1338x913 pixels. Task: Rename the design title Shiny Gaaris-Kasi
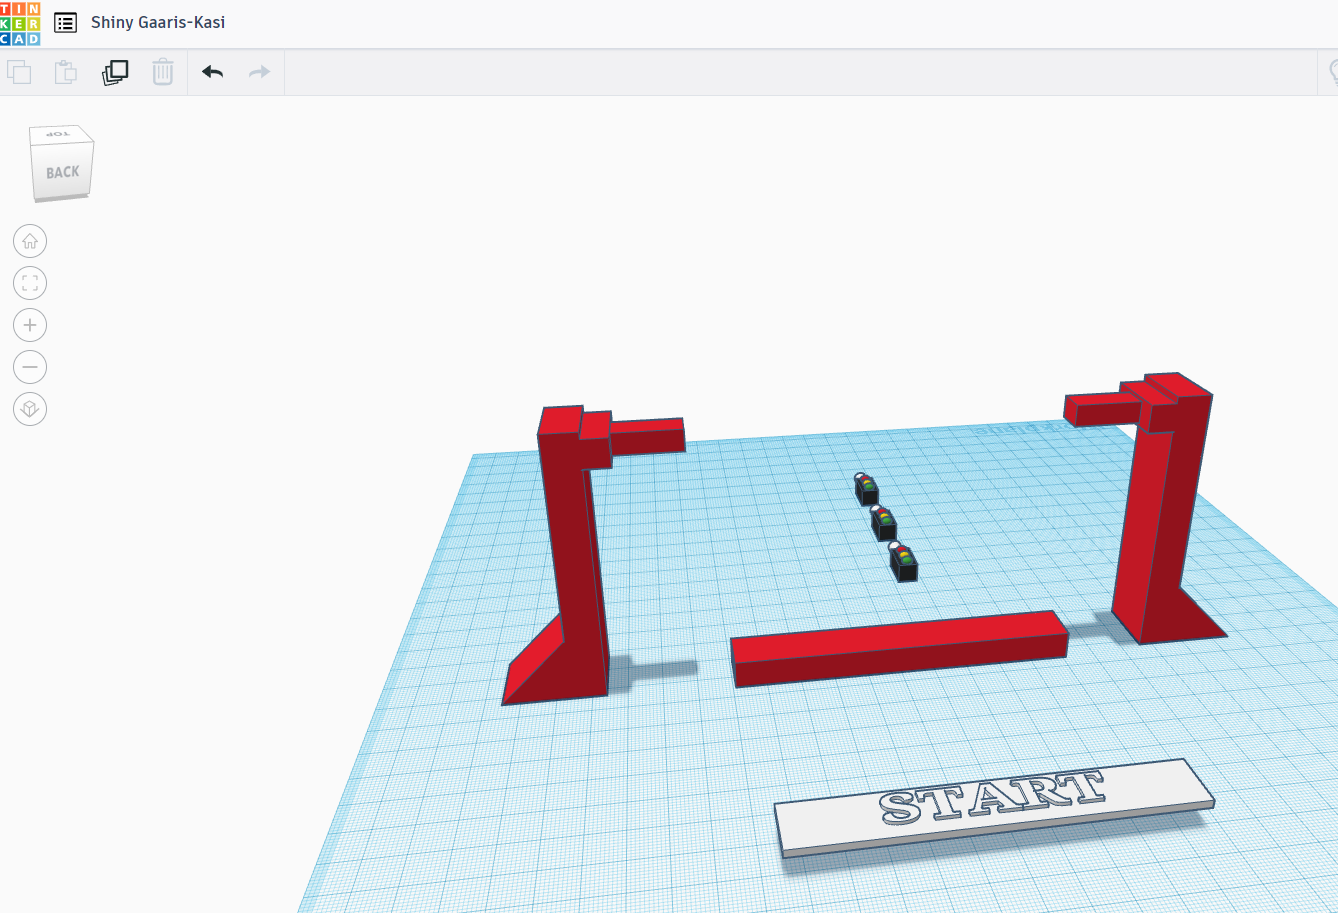coord(158,22)
